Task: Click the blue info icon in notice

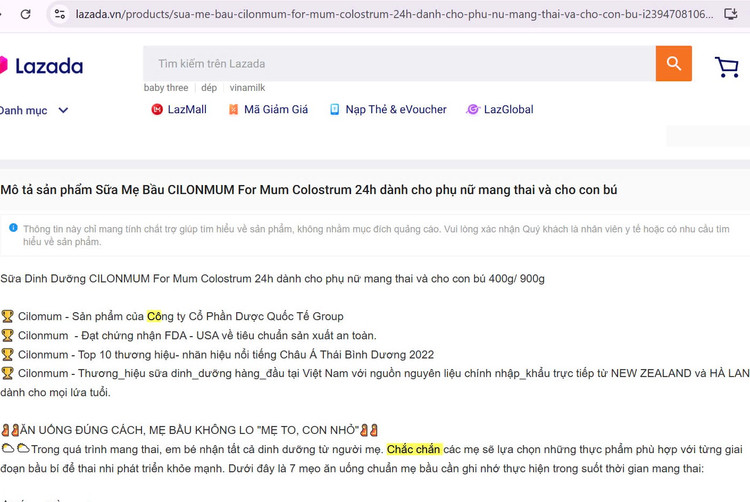Action: pyautogui.click(x=13, y=228)
